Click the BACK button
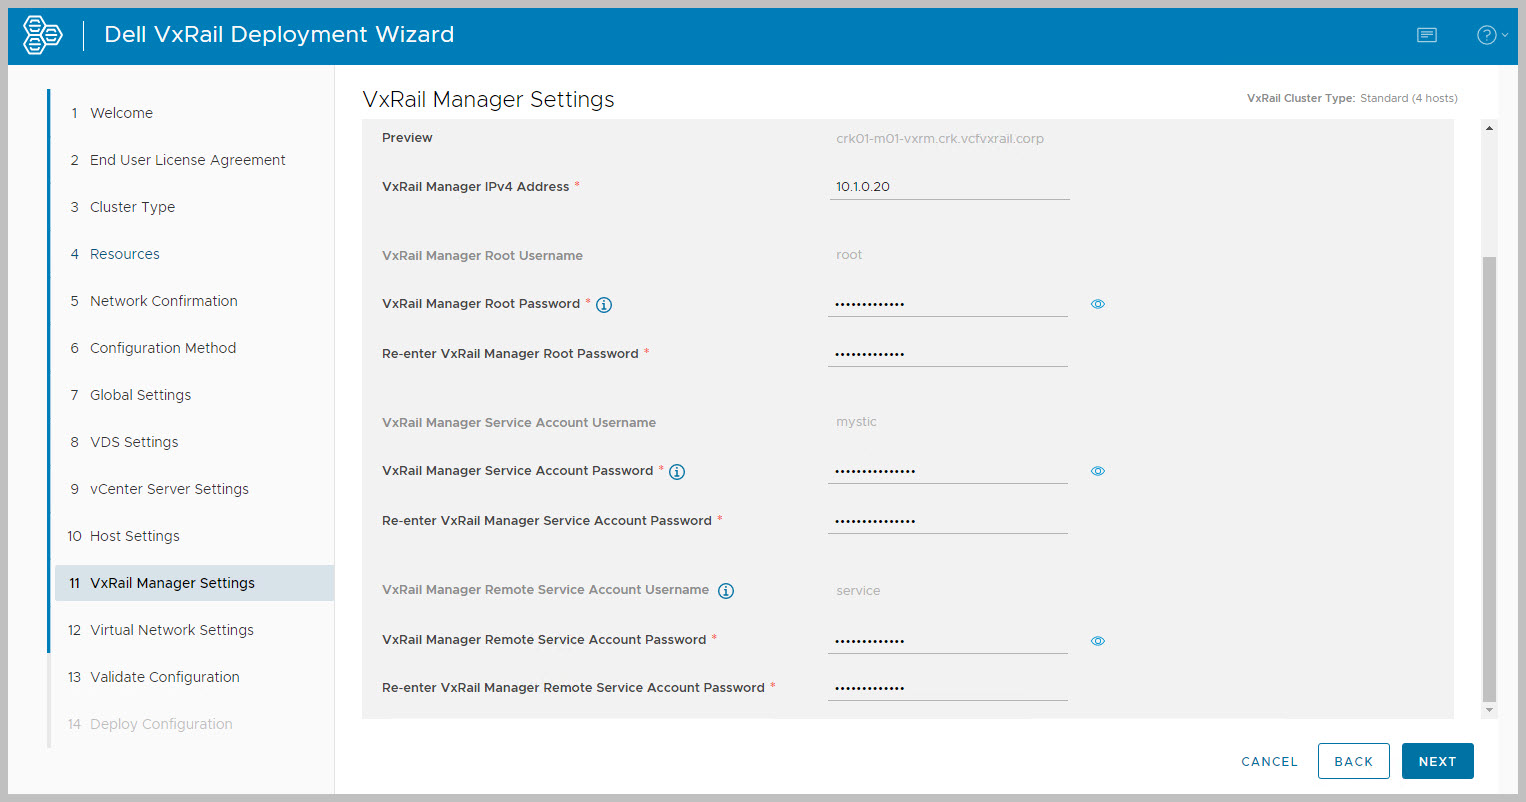The image size is (1526, 802). (1353, 761)
